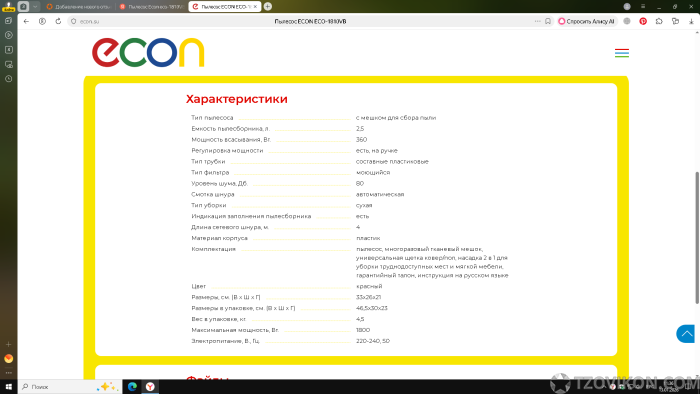Image resolution: width=700 pixels, height=394 pixels.
Task: Open a new tab with the plus button
Action: [x=267, y=6]
